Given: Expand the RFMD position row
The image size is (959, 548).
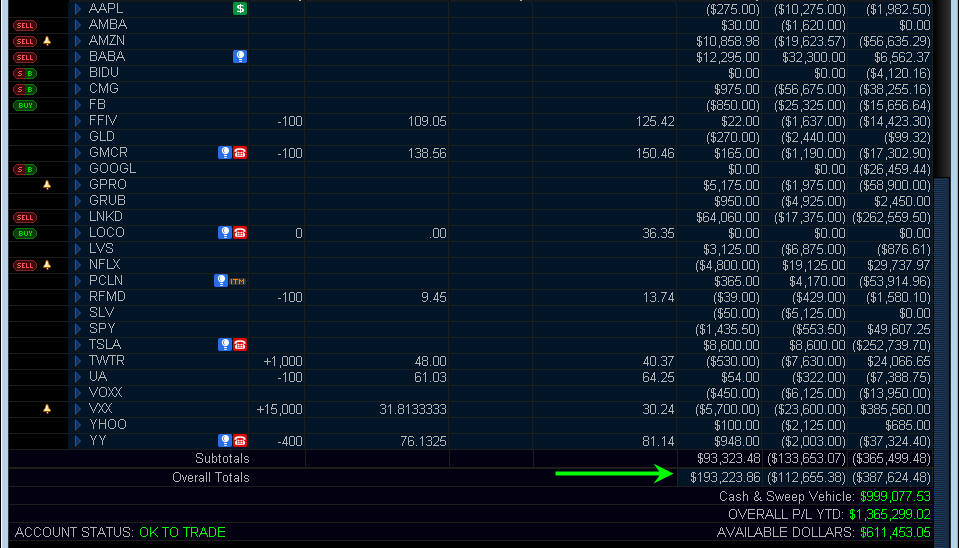Looking at the screenshot, I should coord(78,297).
